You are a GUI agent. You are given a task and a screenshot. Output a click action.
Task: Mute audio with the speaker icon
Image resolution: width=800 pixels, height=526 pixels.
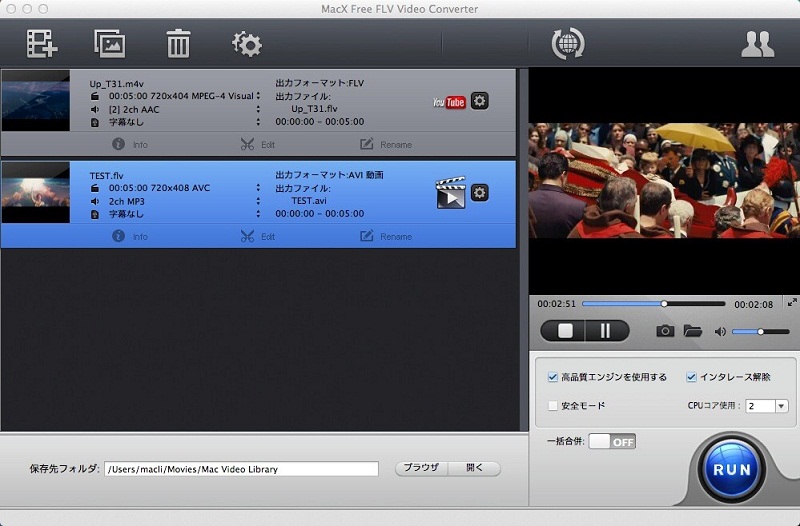[x=720, y=332]
